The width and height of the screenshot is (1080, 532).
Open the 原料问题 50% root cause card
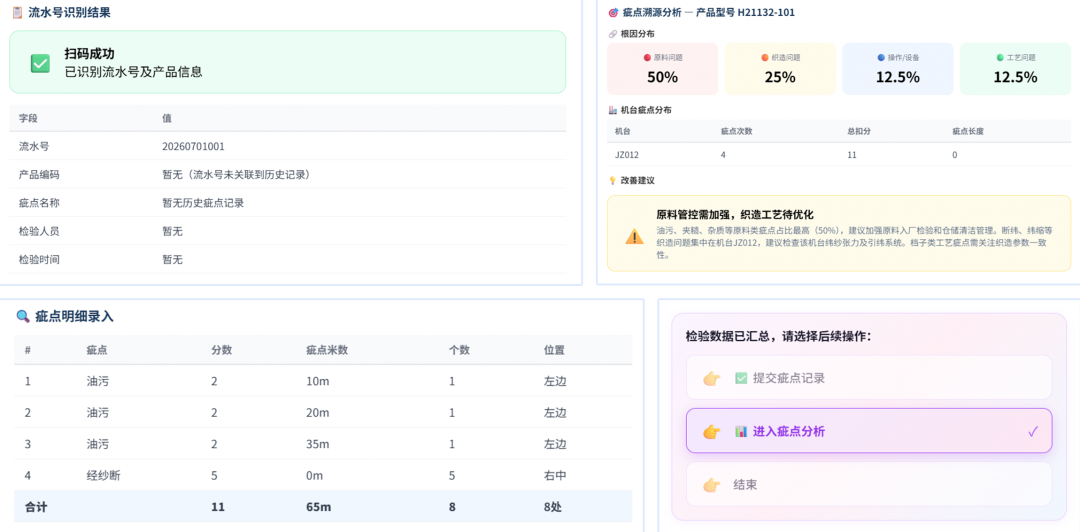663,69
